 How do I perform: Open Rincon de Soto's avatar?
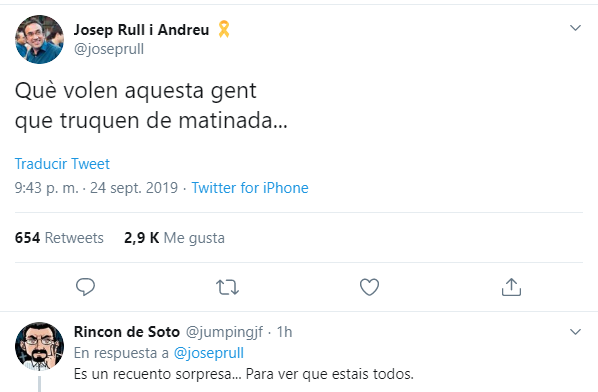click(x=39, y=346)
